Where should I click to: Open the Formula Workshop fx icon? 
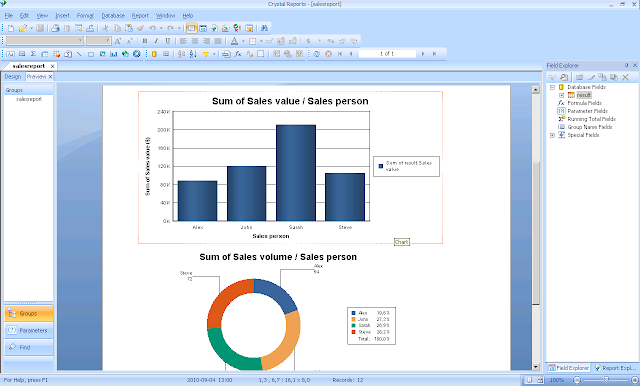tap(238, 54)
